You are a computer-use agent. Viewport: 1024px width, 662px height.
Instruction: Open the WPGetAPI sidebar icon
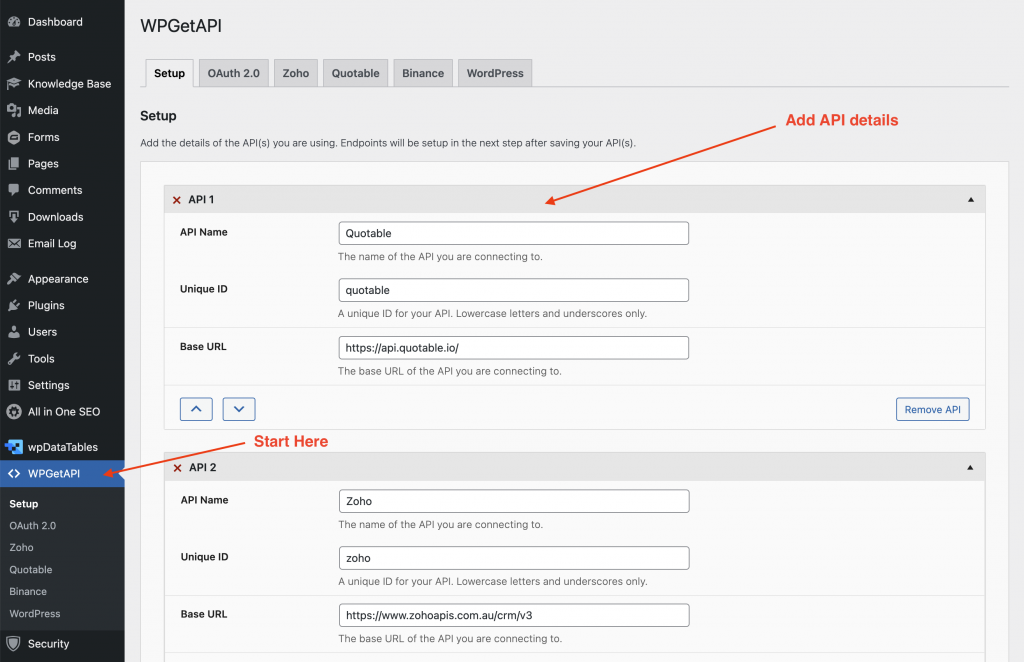14,475
